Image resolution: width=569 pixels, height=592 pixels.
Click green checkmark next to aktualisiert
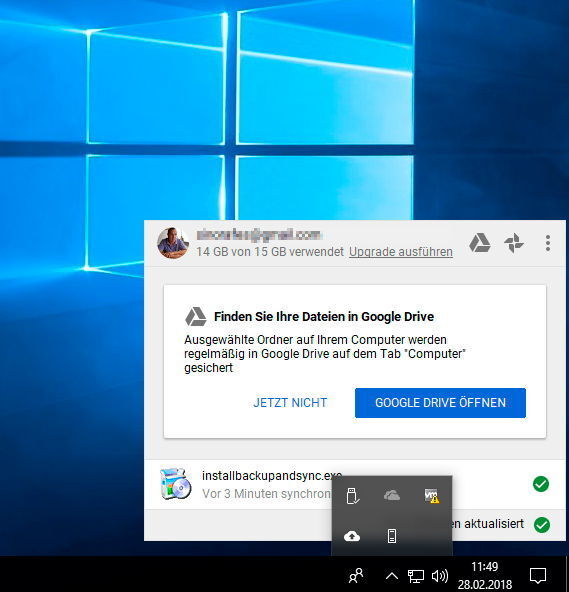tap(542, 524)
